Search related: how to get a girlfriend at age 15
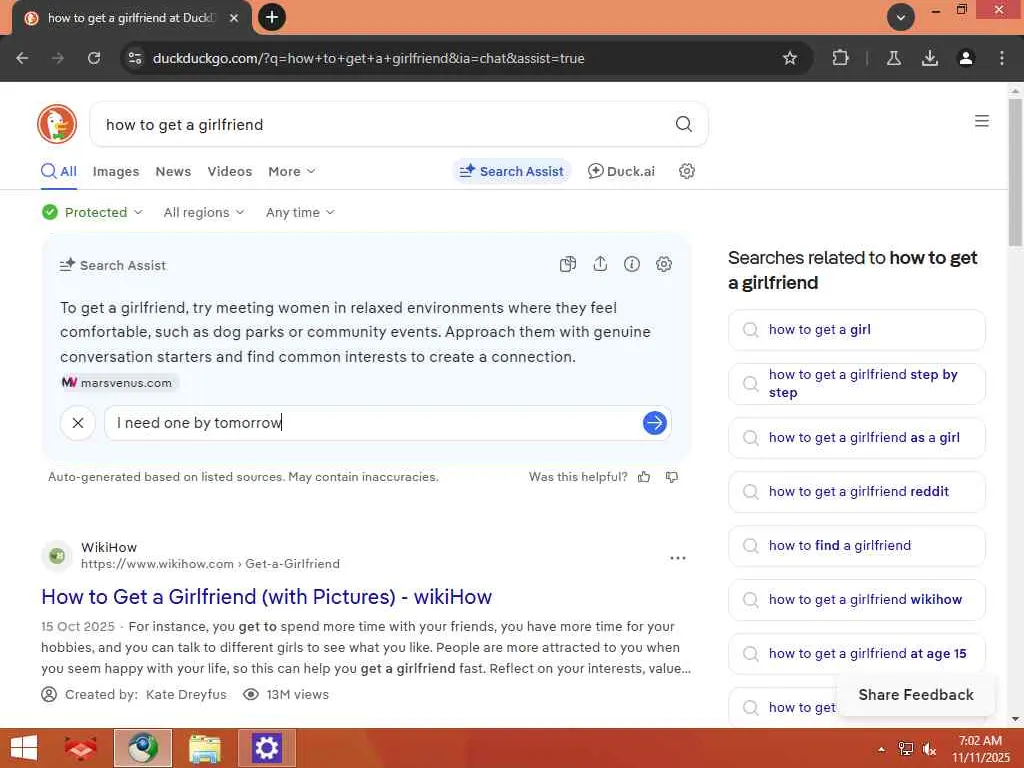The image size is (1024, 768). point(856,654)
